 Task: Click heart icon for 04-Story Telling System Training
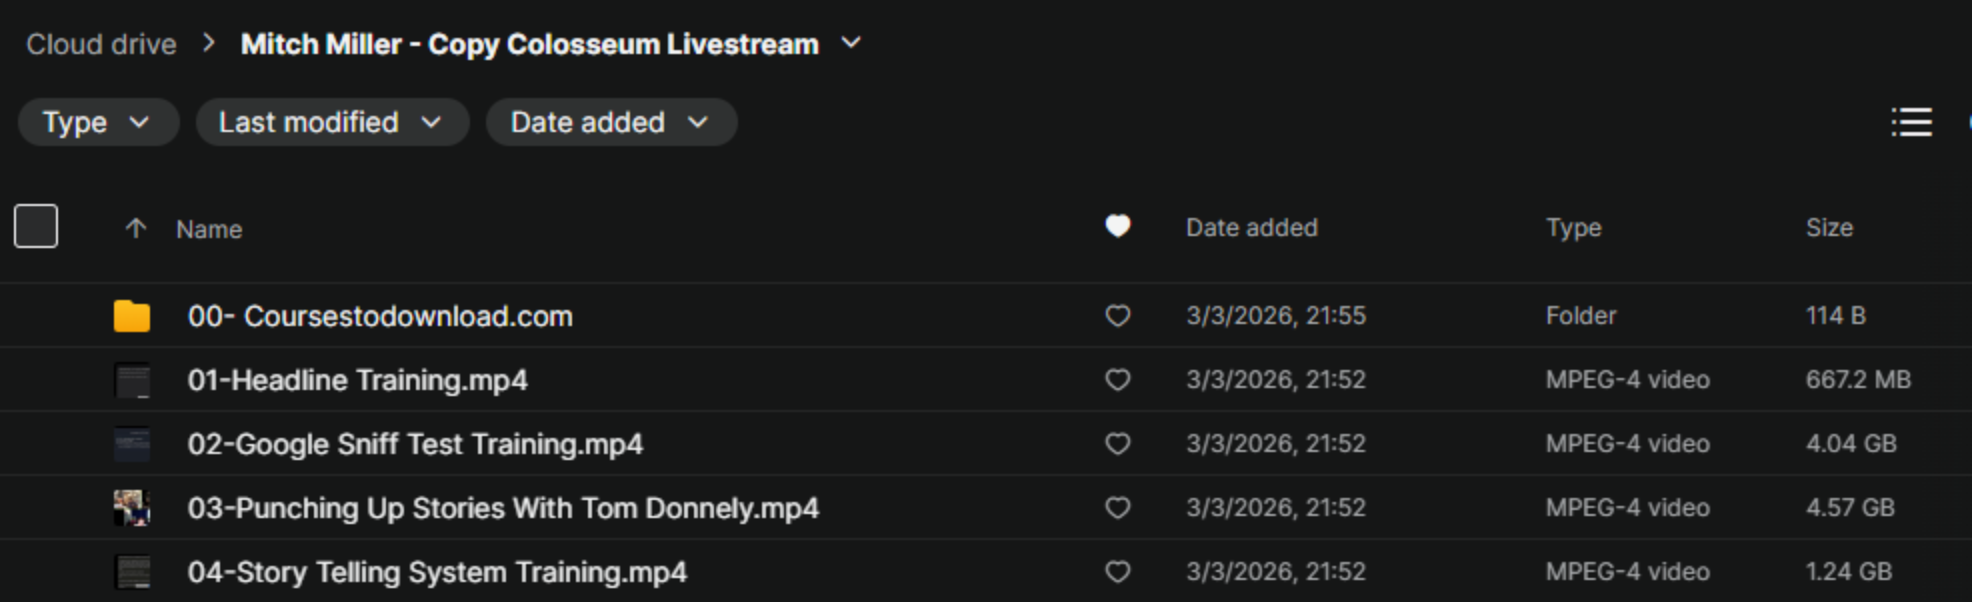pos(1117,572)
